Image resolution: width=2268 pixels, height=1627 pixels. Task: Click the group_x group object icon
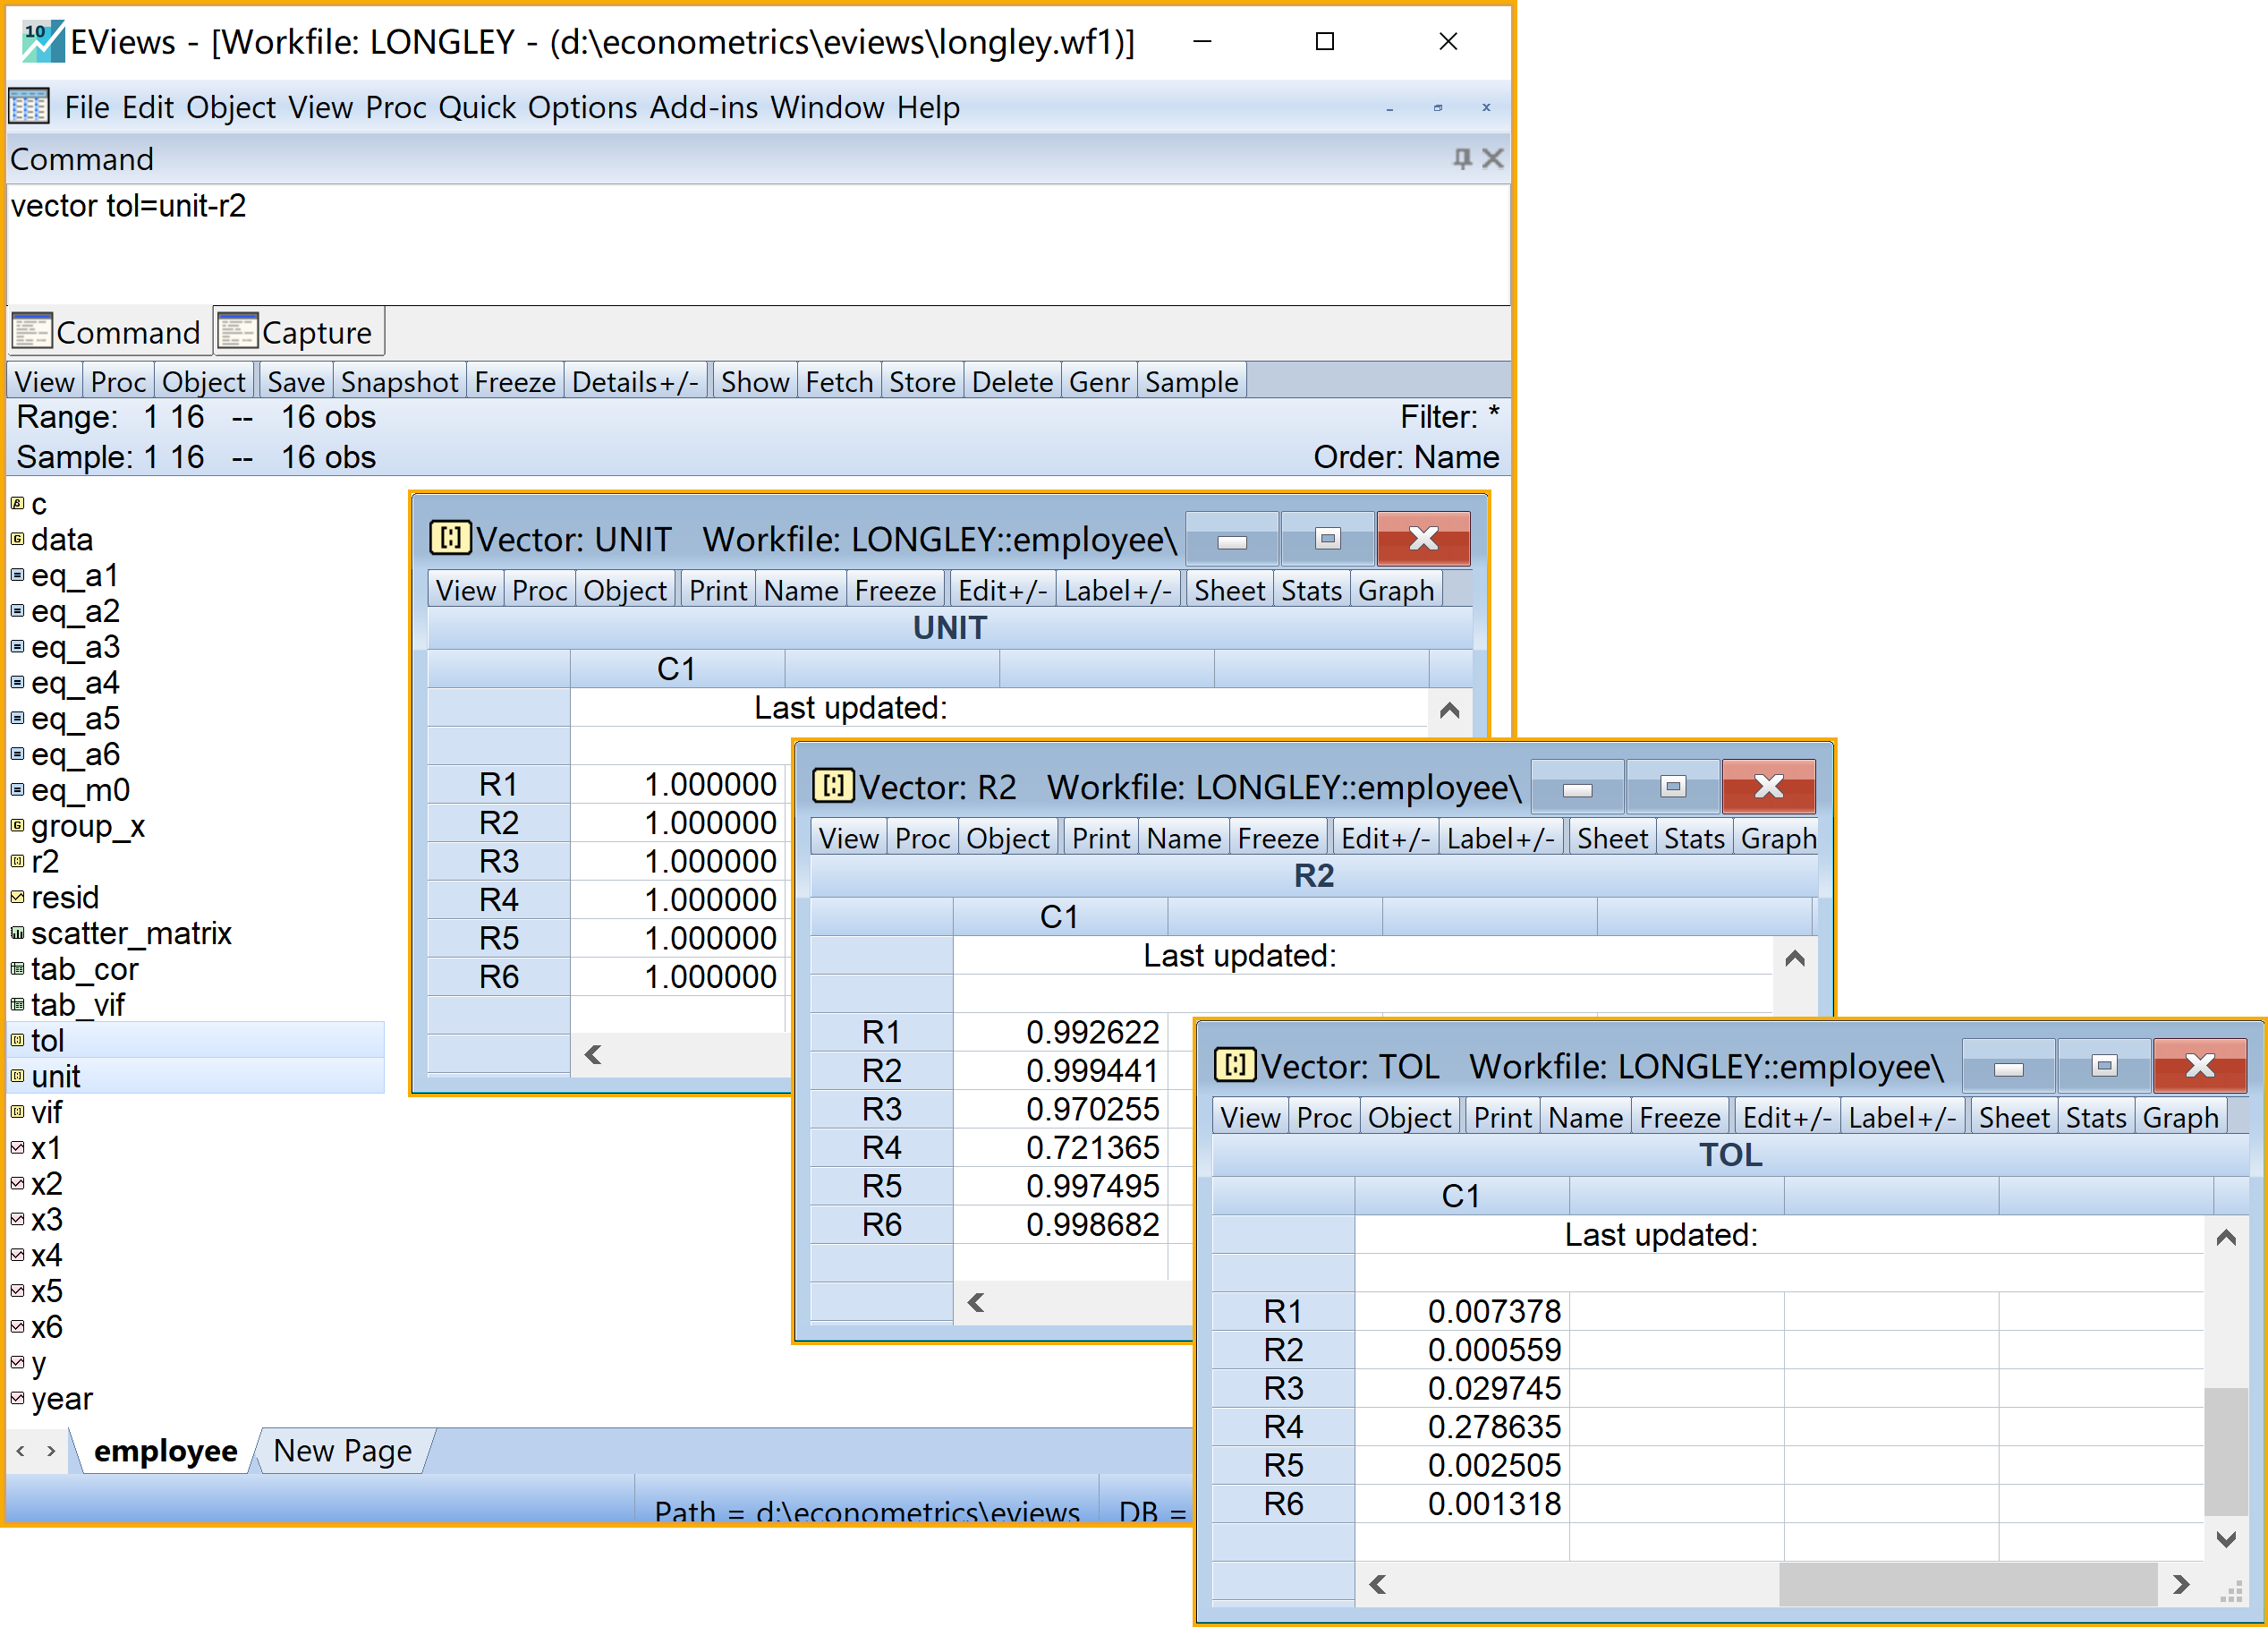[17, 825]
